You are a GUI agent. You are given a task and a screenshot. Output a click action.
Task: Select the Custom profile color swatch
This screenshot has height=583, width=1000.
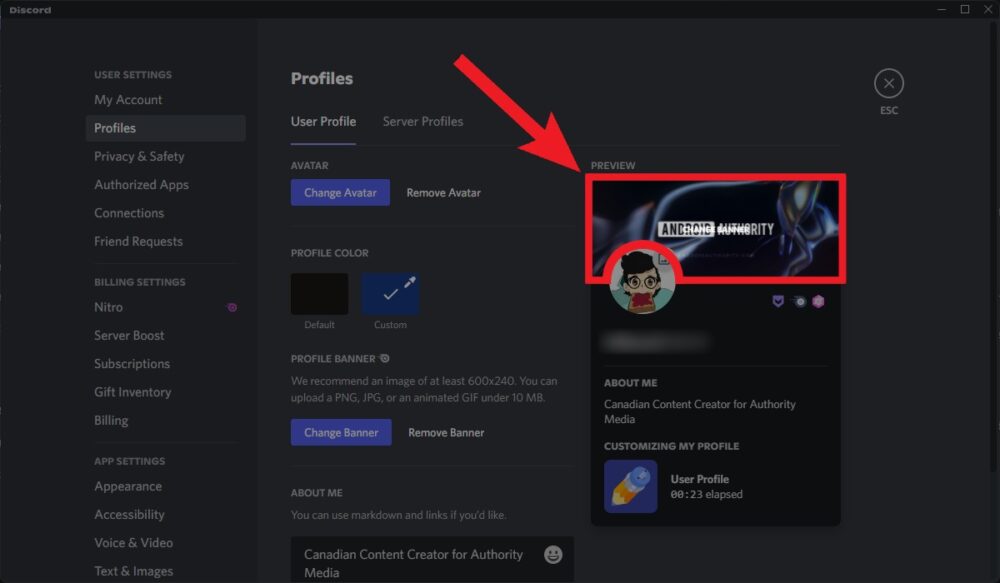(390, 293)
